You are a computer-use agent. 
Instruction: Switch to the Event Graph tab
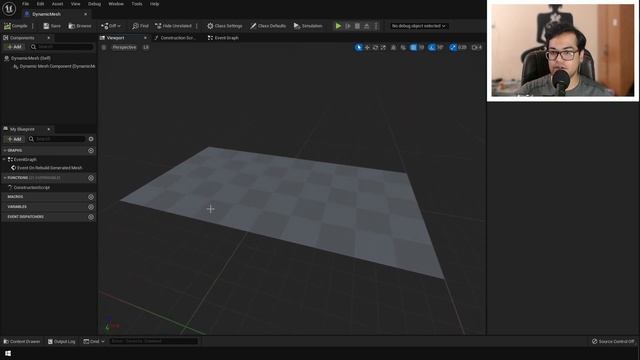pos(223,38)
